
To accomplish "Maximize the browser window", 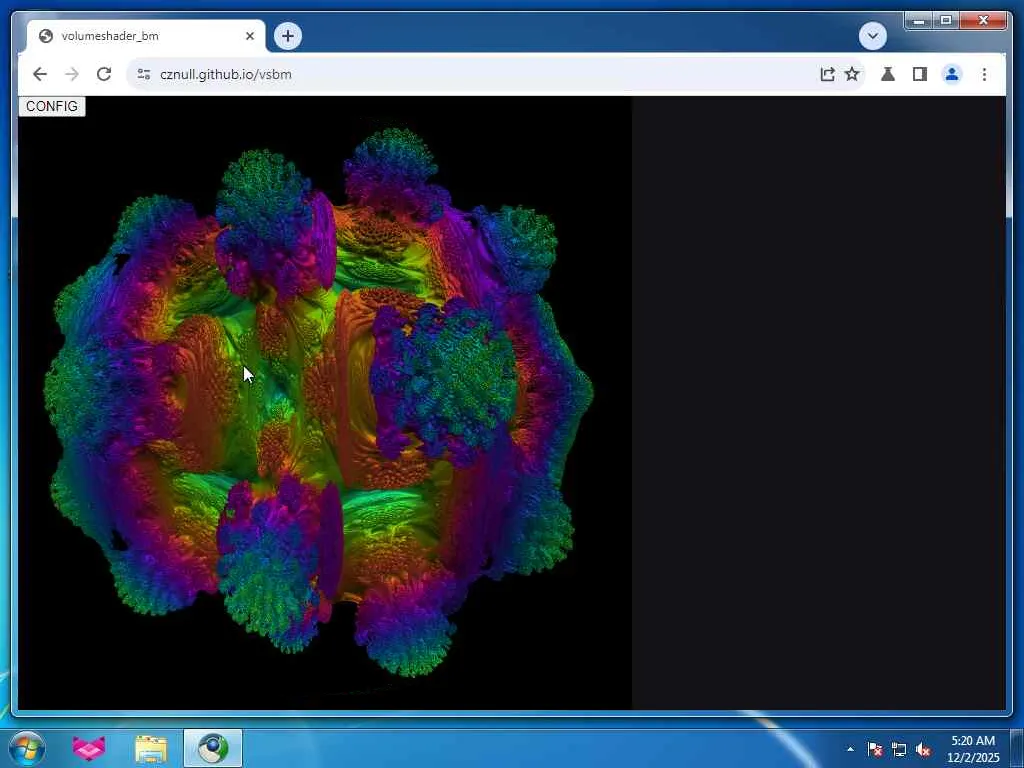I will click(946, 21).
